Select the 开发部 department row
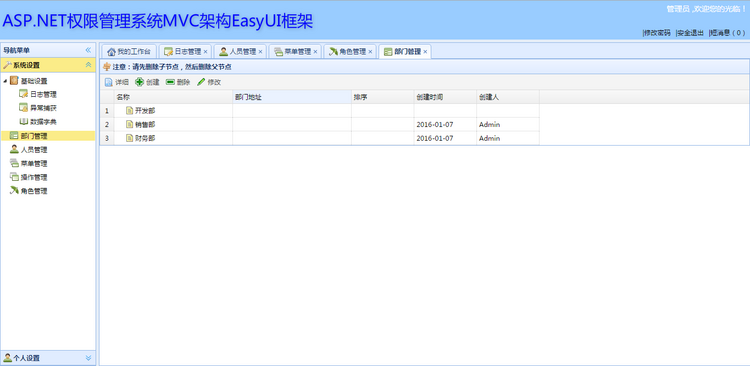750x366 pixels. point(320,111)
